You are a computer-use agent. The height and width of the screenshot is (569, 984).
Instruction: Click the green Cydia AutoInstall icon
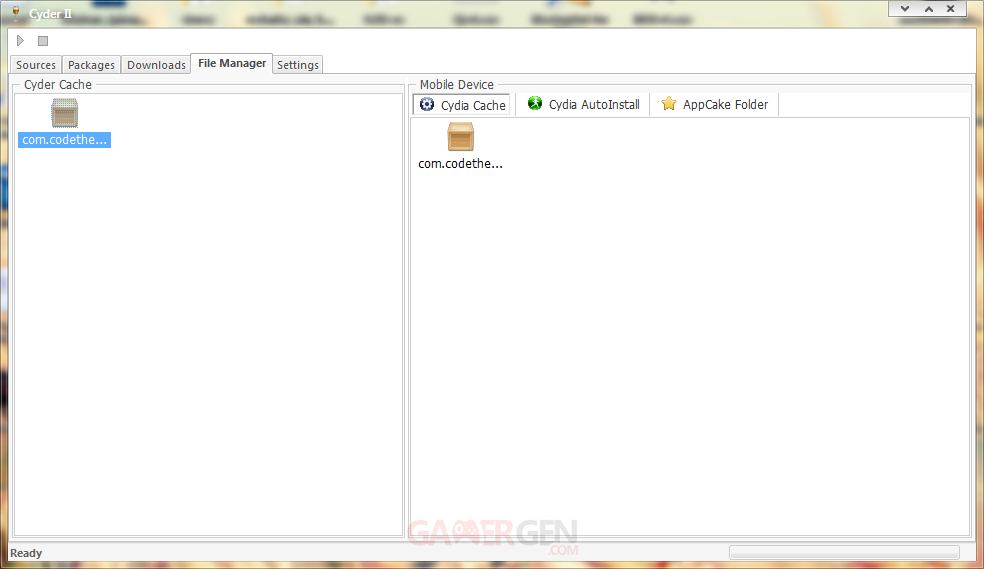(x=535, y=104)
